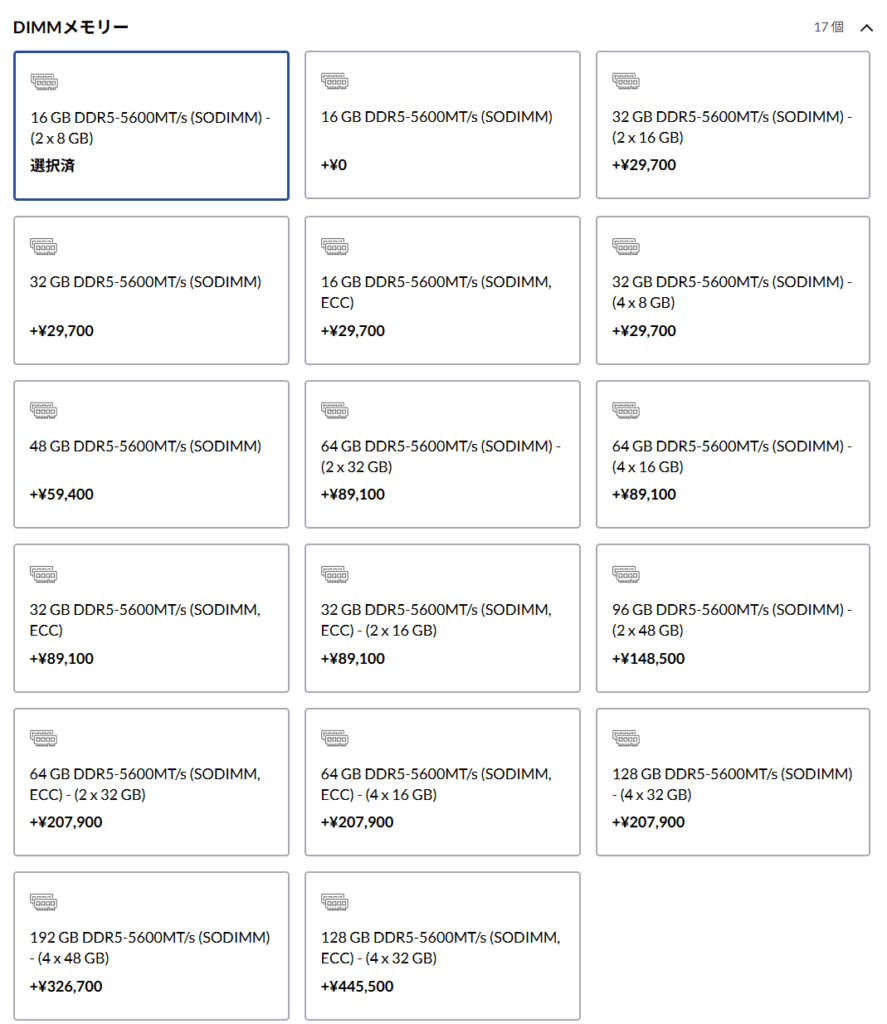The image size is (887, 1024).
Task: Click memory icon on 16 GB SODIMM +¥0 card
Action: (335, 80)
